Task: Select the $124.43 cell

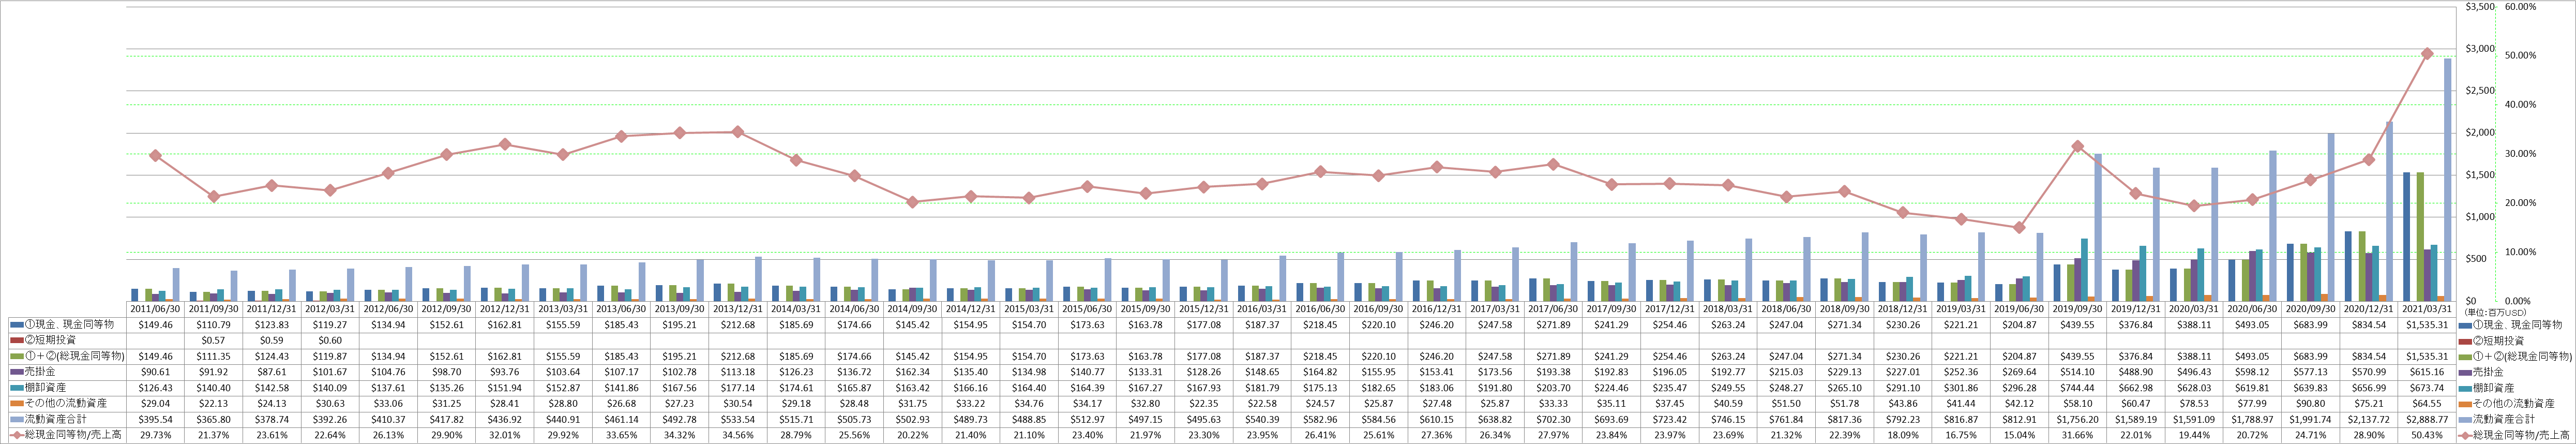Action: [271, 356]
